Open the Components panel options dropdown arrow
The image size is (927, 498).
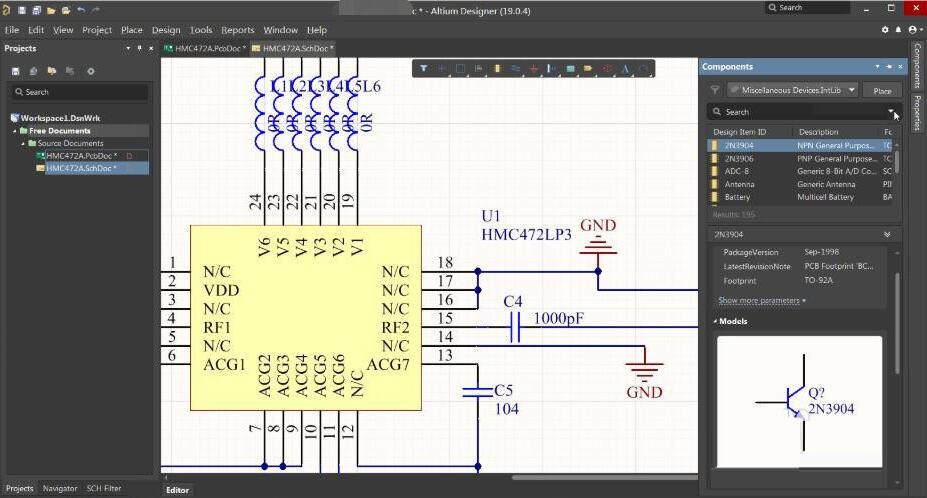[877, 67]
